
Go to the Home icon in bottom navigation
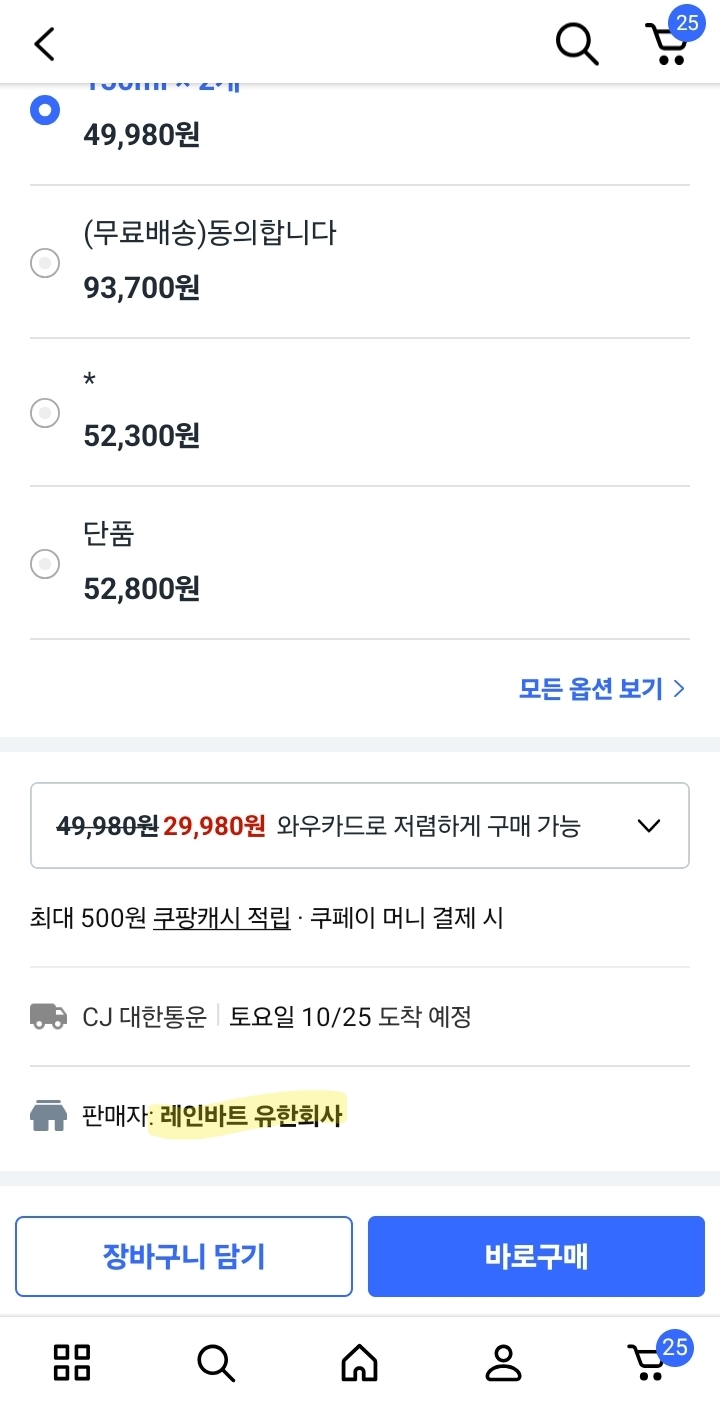pyautogui.click(x=360, y=1361)
